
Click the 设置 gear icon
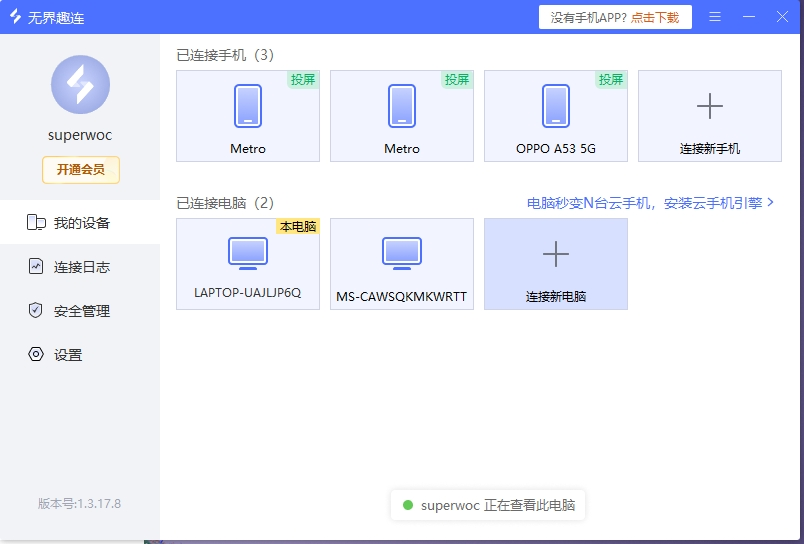(36, 354)
